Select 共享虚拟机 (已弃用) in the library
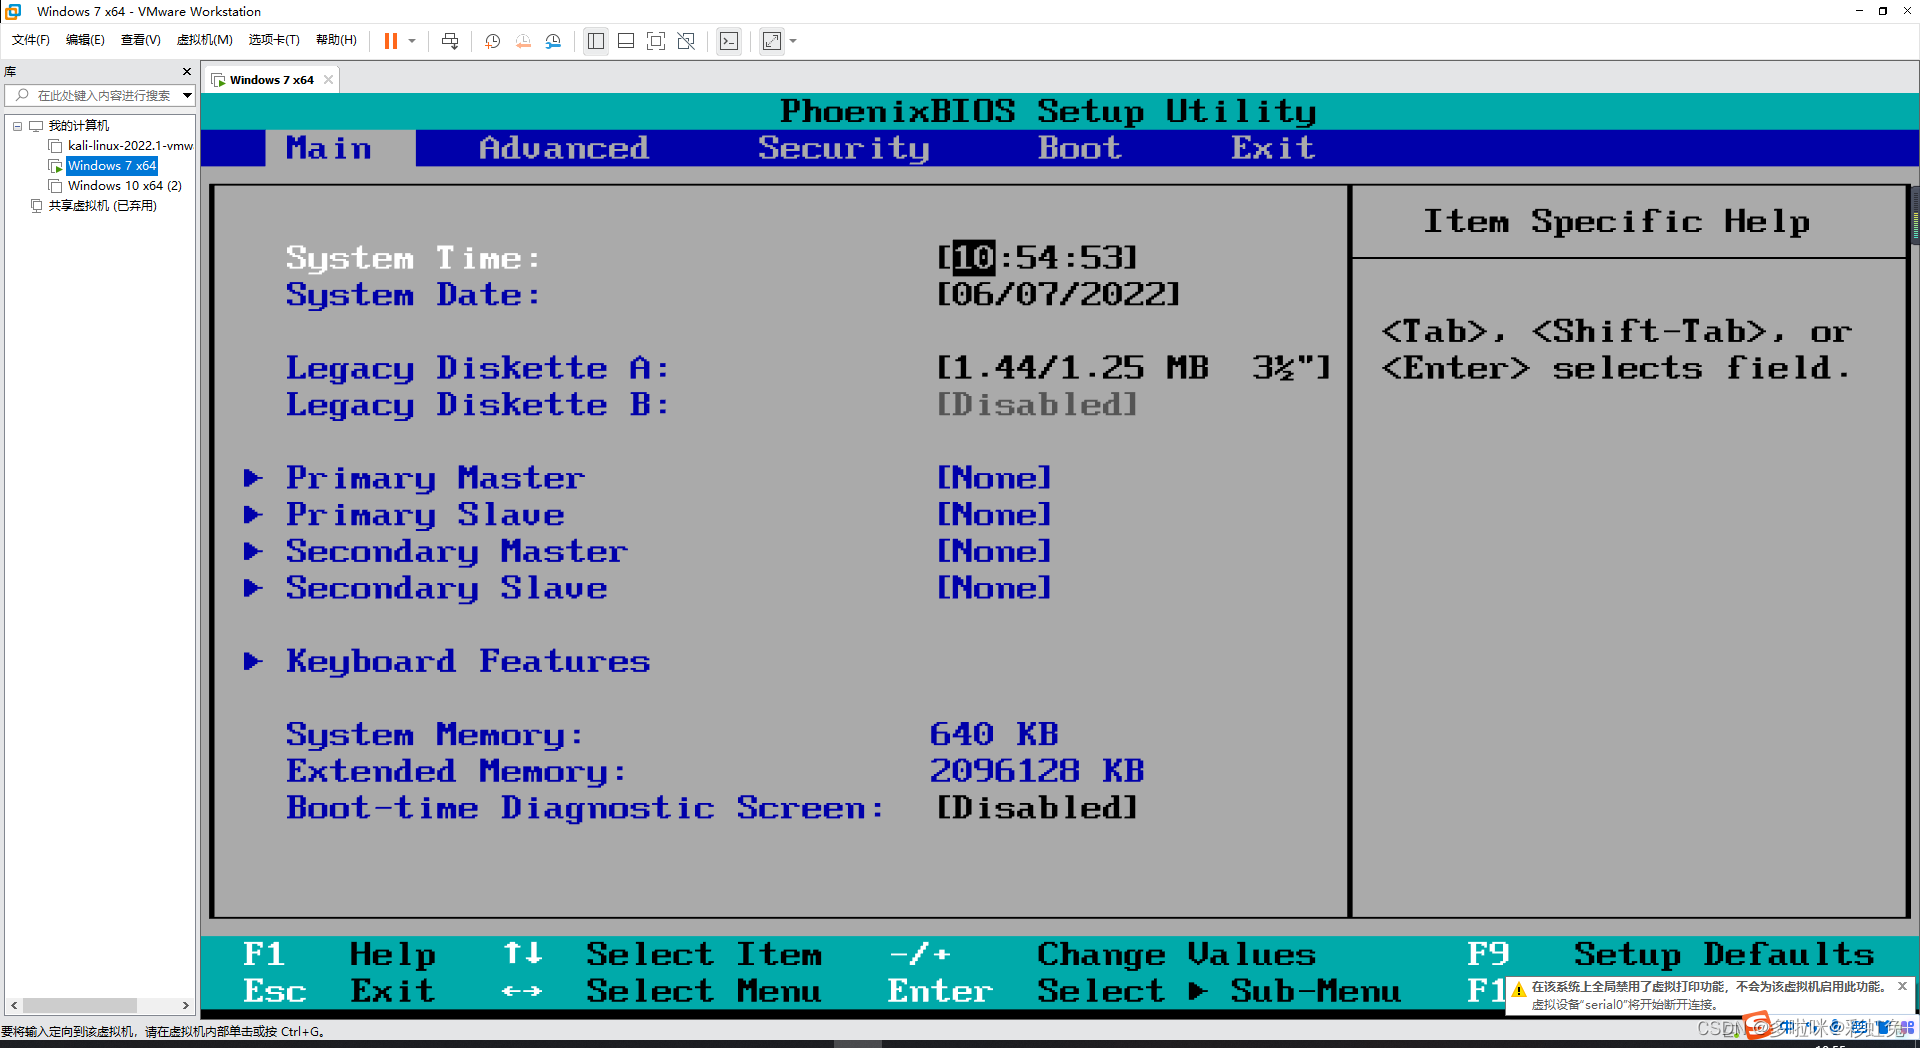The image size is (1920, 1048). pos(103,206)
